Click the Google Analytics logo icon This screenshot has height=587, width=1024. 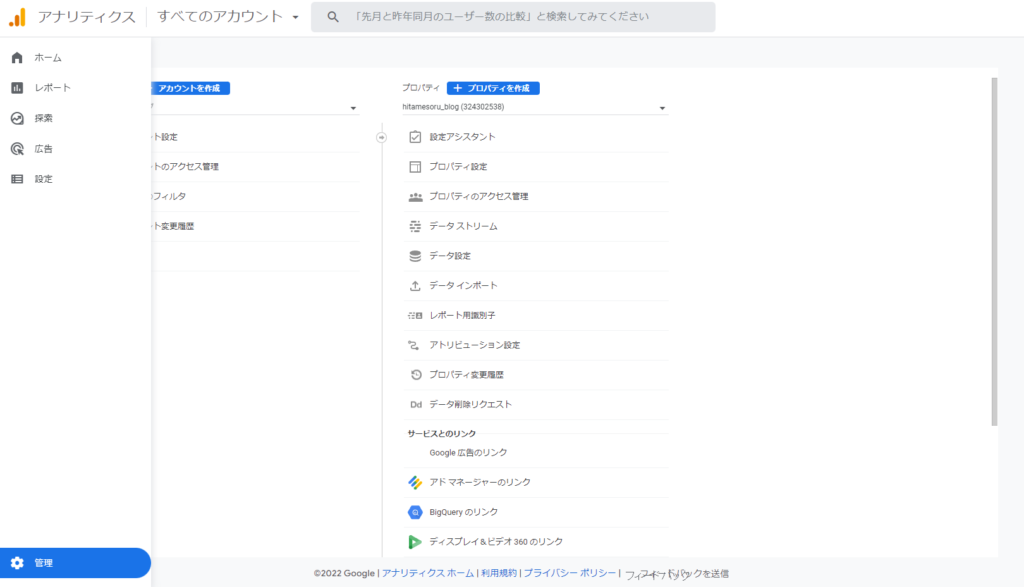click(17, 17)
